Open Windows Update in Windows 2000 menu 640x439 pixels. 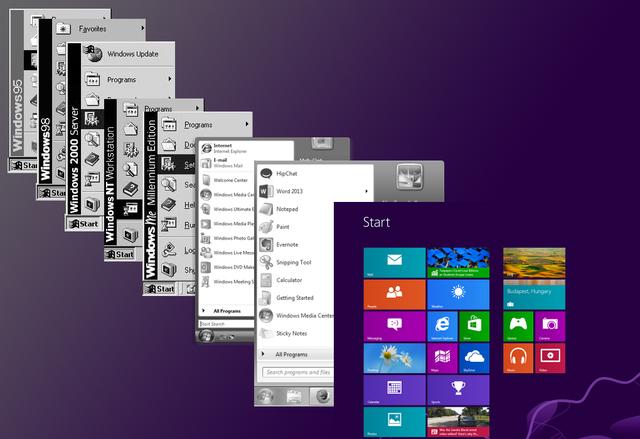tap(132, 53)
